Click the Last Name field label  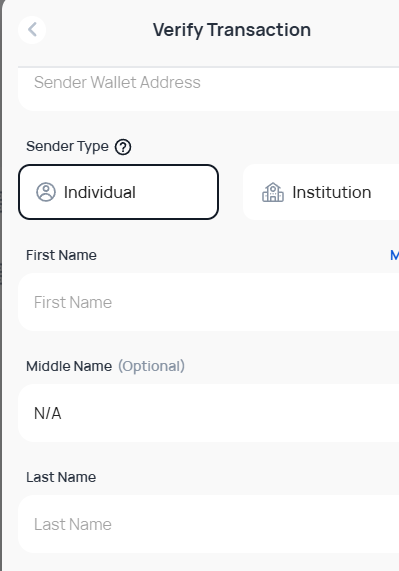coord(61,477)
